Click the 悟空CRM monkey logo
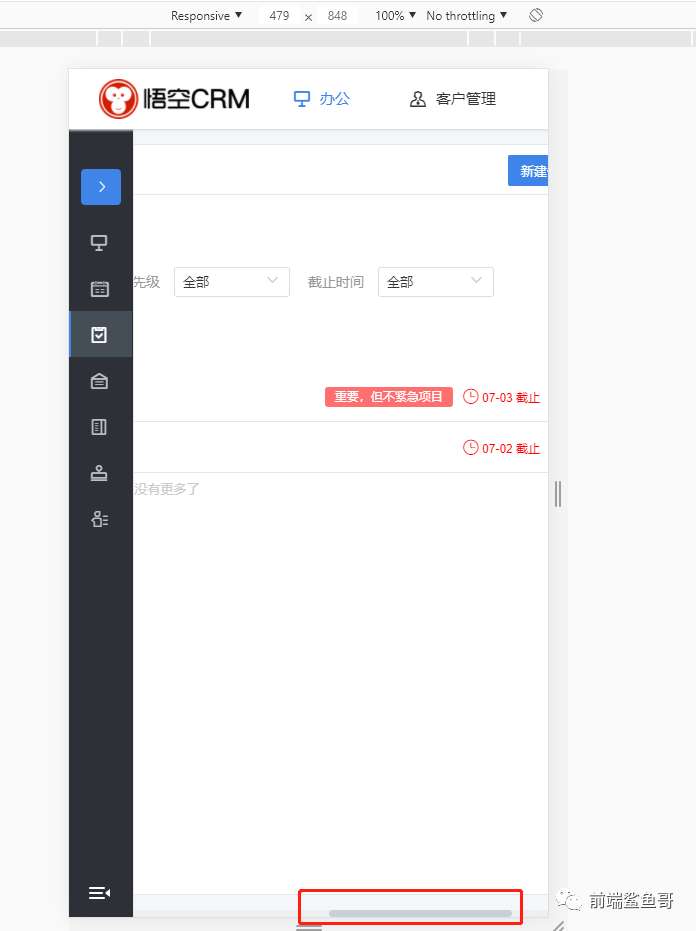 coord(174,99)
